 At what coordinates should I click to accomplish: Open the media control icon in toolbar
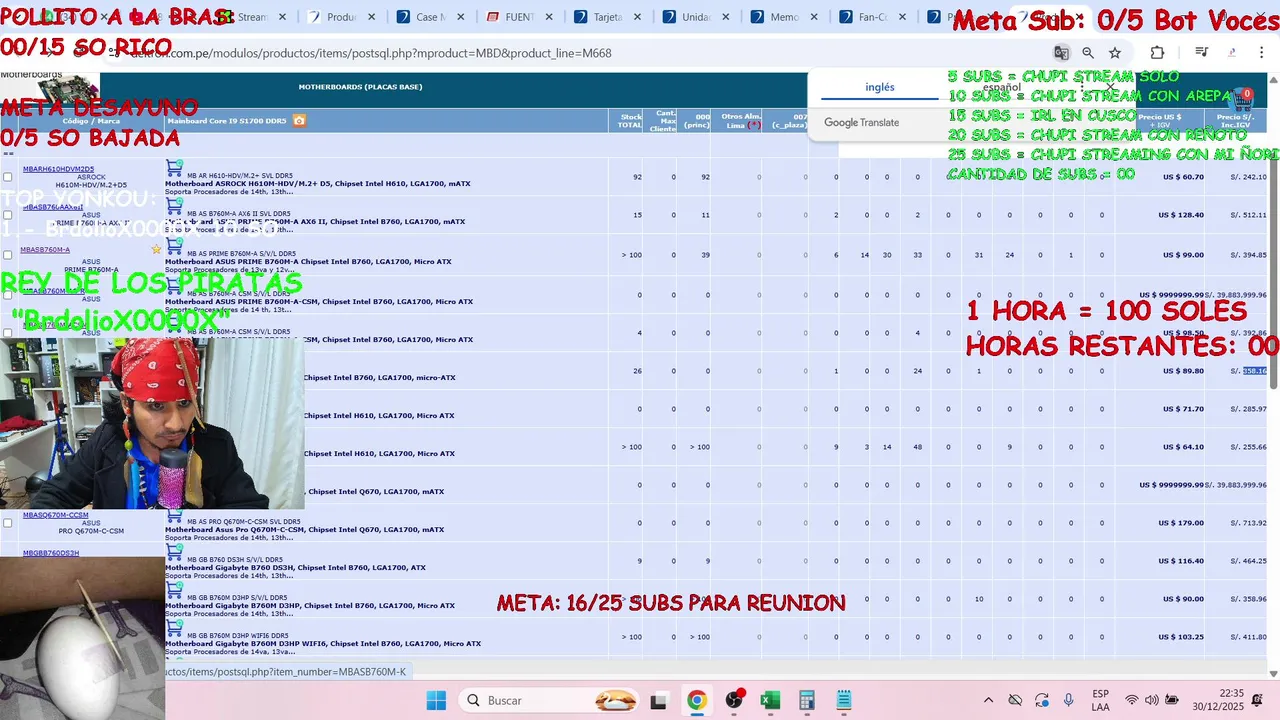1202,53
